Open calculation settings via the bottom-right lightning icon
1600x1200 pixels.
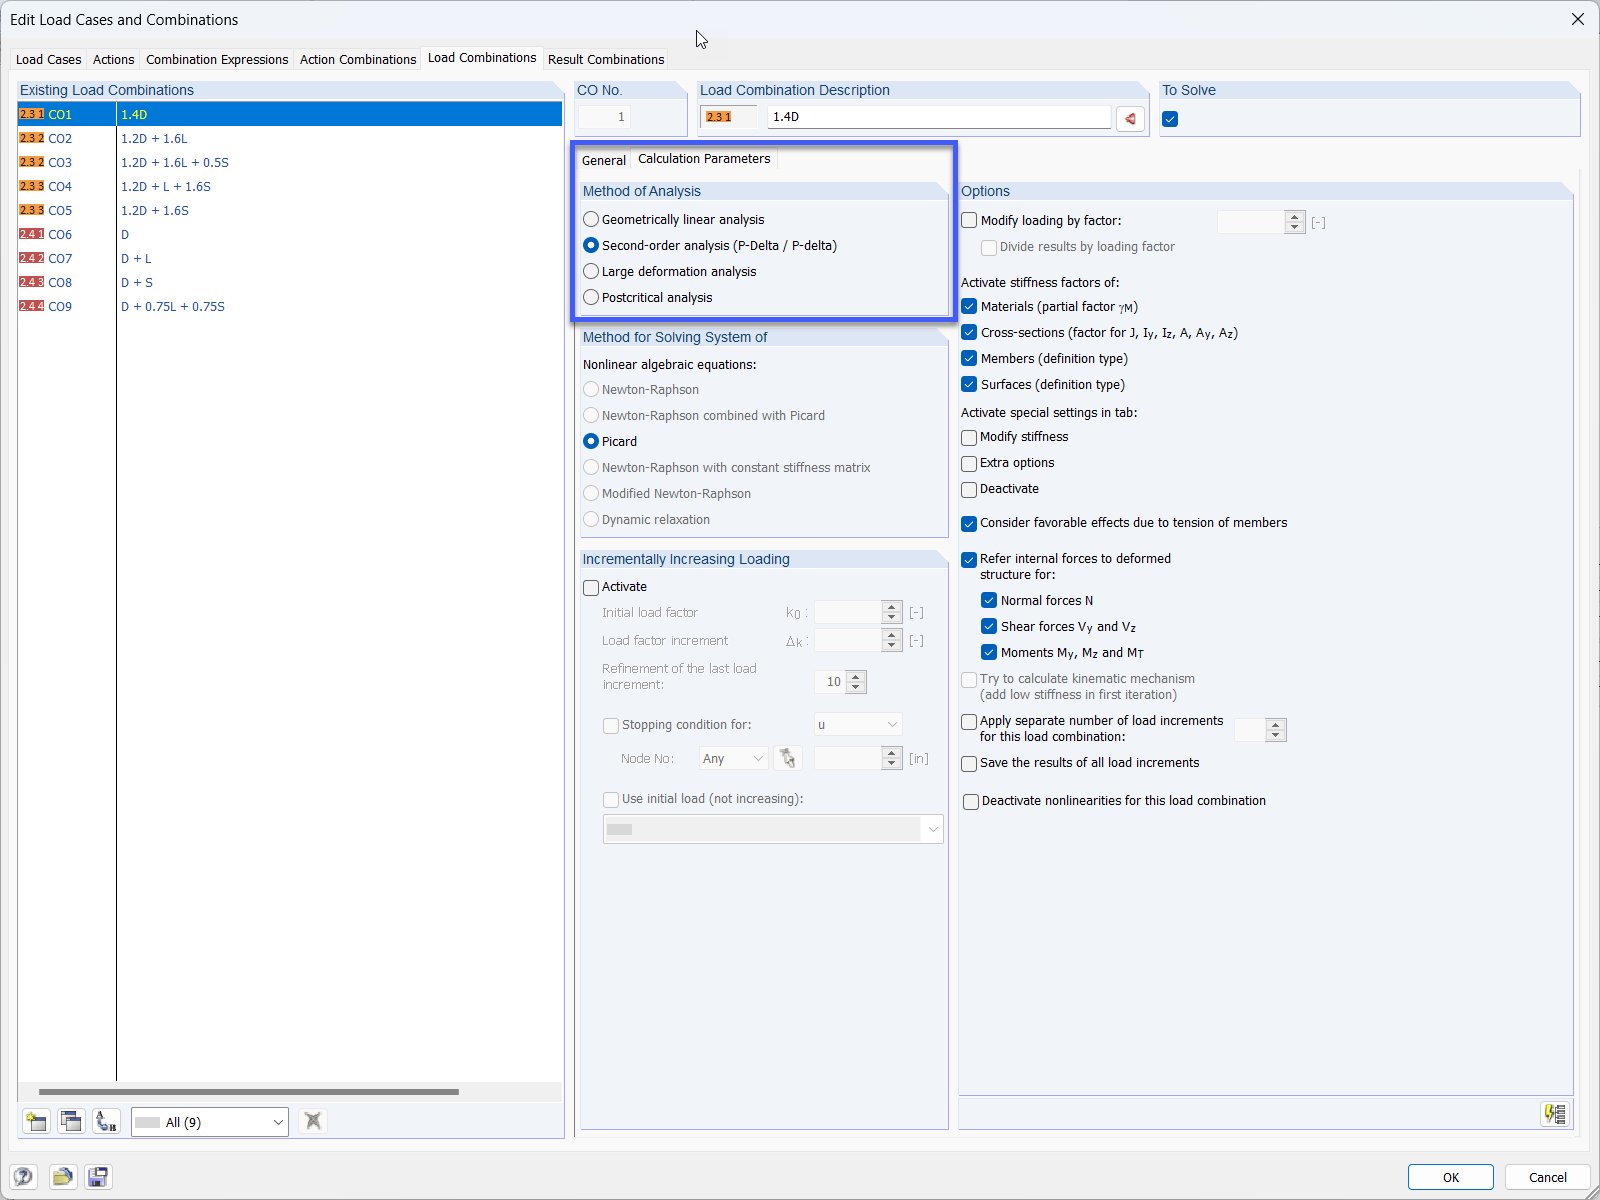1554,1113
